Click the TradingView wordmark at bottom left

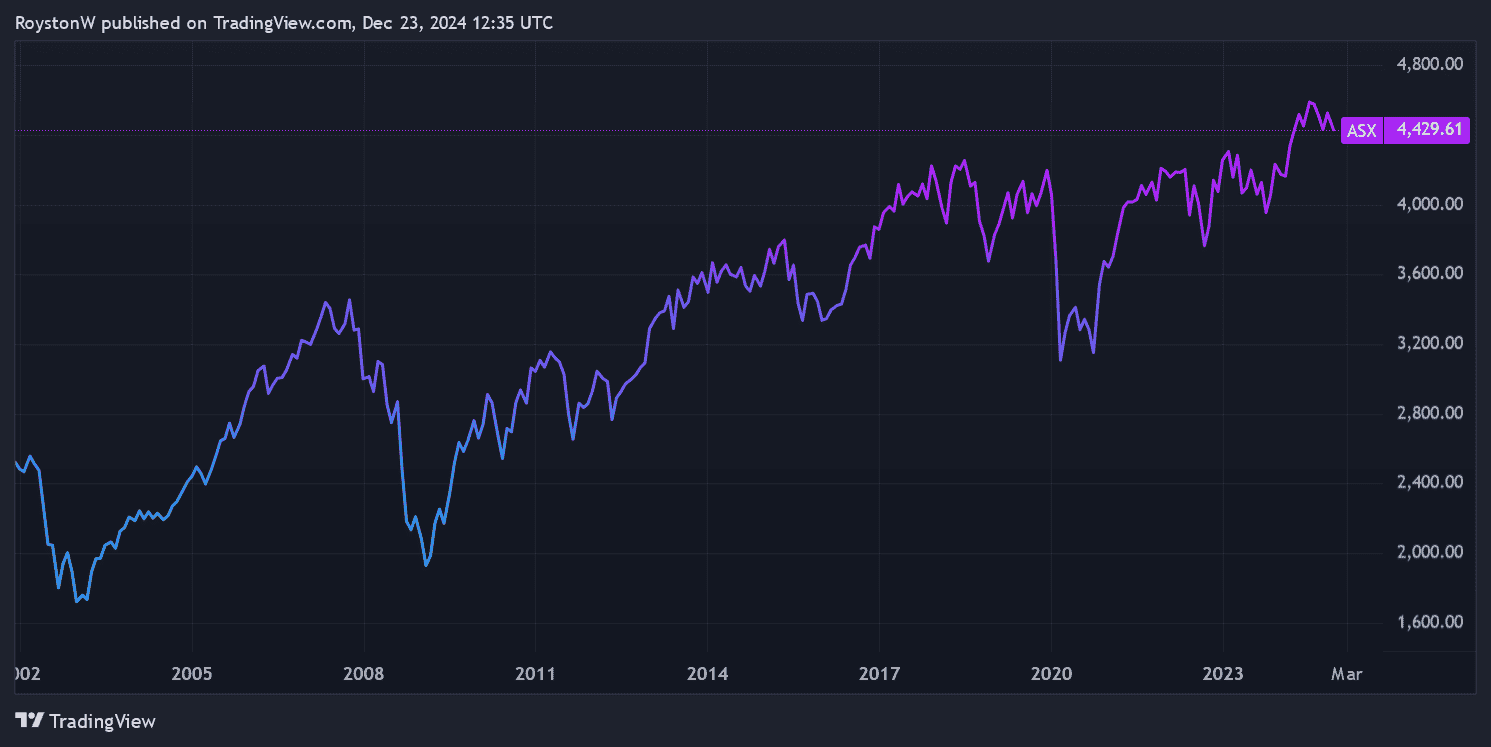pos(101,721)
